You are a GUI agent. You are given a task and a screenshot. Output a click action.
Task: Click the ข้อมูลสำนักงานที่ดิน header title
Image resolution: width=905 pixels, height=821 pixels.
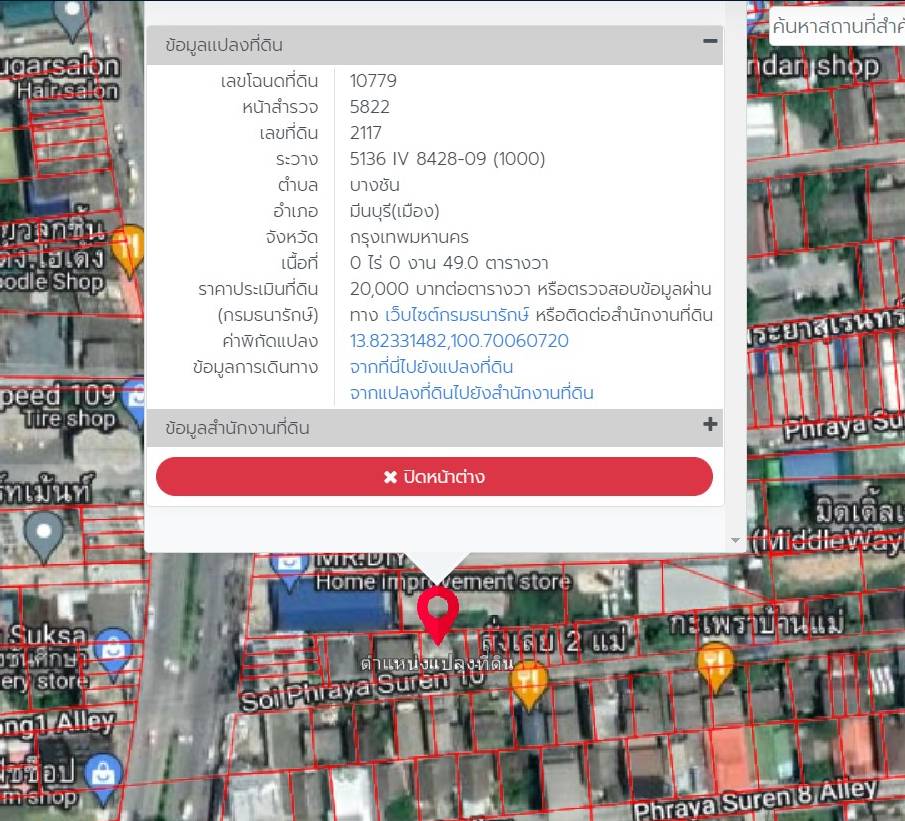pos(237,428)
